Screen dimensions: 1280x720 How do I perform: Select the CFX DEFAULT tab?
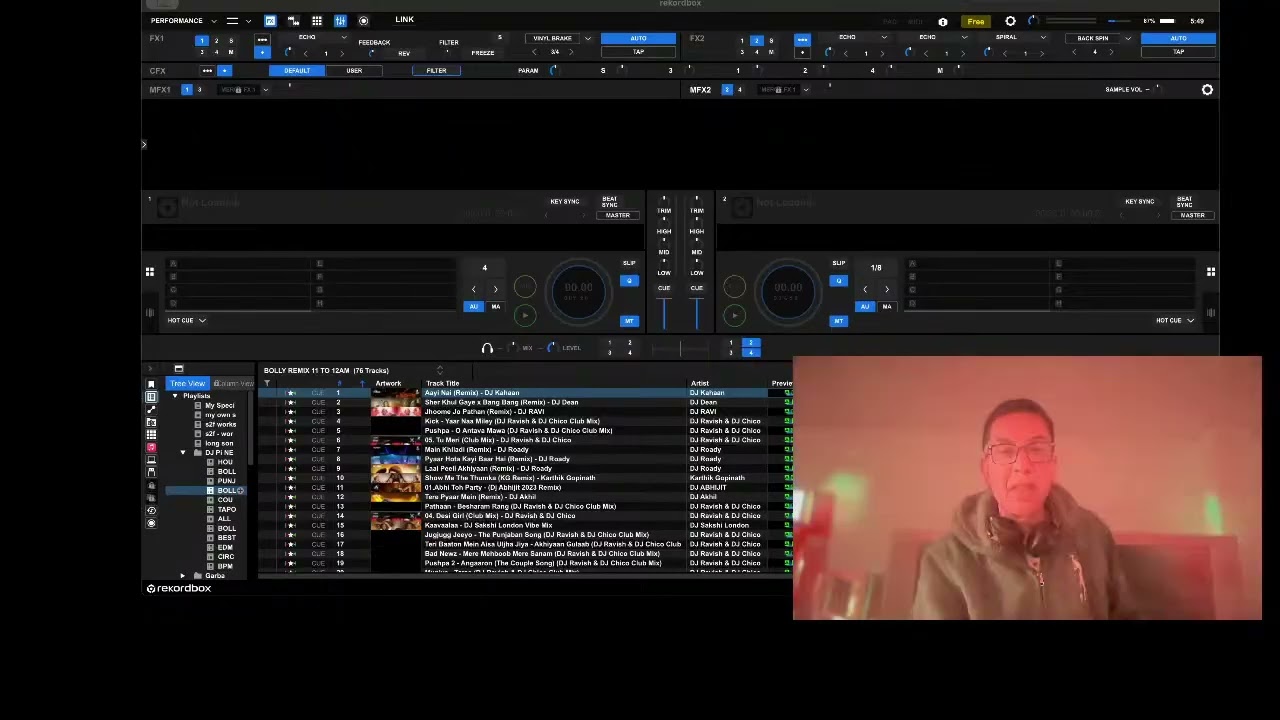297,71
